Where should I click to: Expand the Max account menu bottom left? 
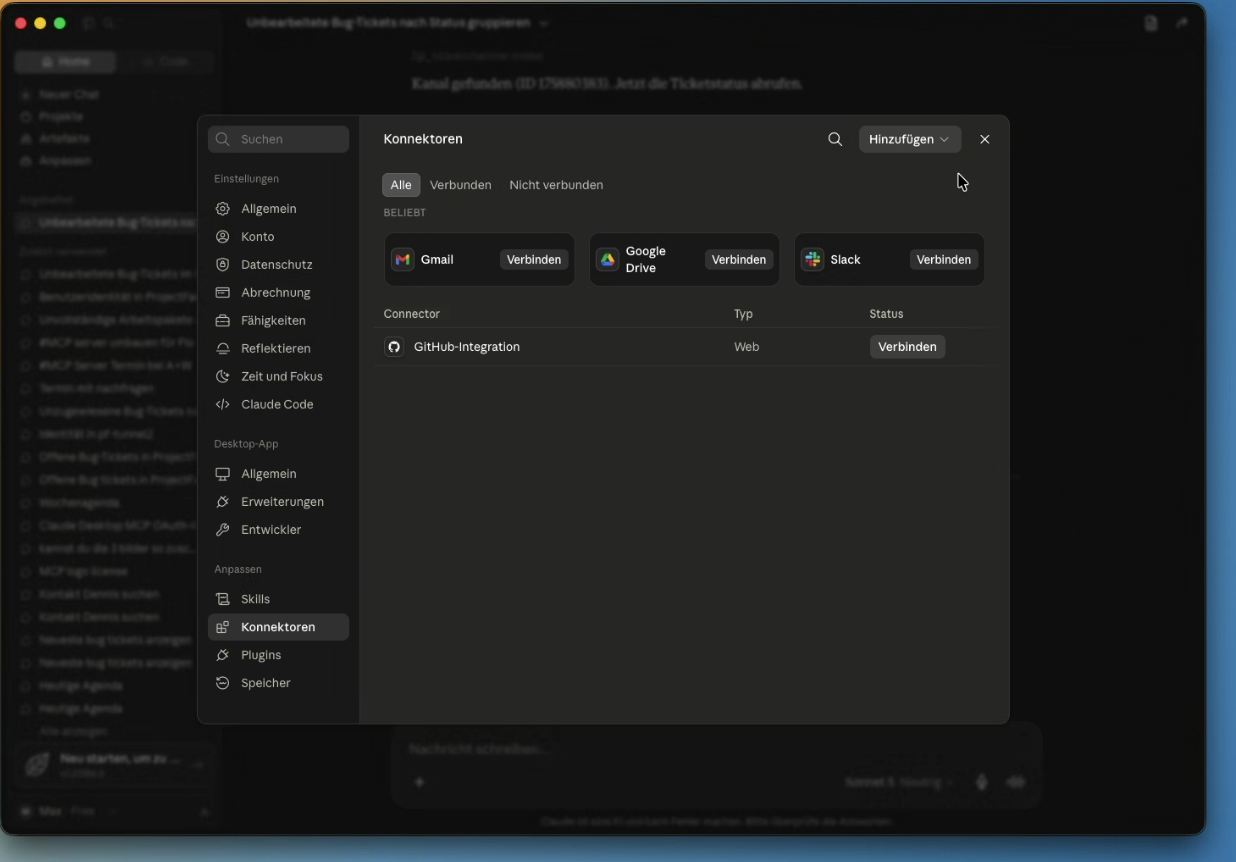point(112,811)
